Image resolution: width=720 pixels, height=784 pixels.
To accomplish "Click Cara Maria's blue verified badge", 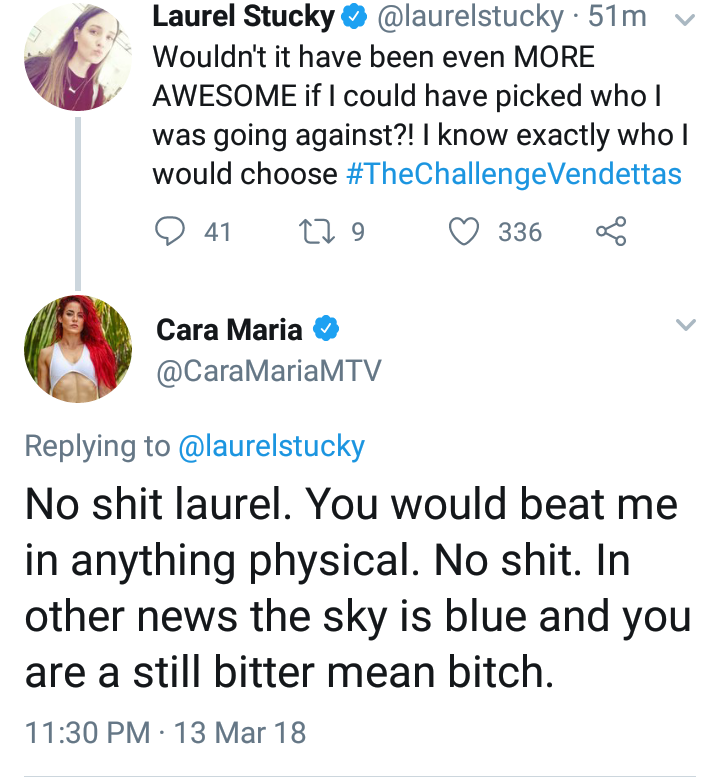I will pyautogui.click(x=326, y=329).
